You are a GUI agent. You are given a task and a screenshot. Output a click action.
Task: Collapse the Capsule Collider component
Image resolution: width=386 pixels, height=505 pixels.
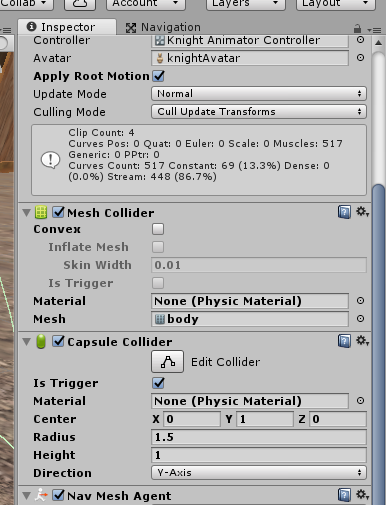27,342
